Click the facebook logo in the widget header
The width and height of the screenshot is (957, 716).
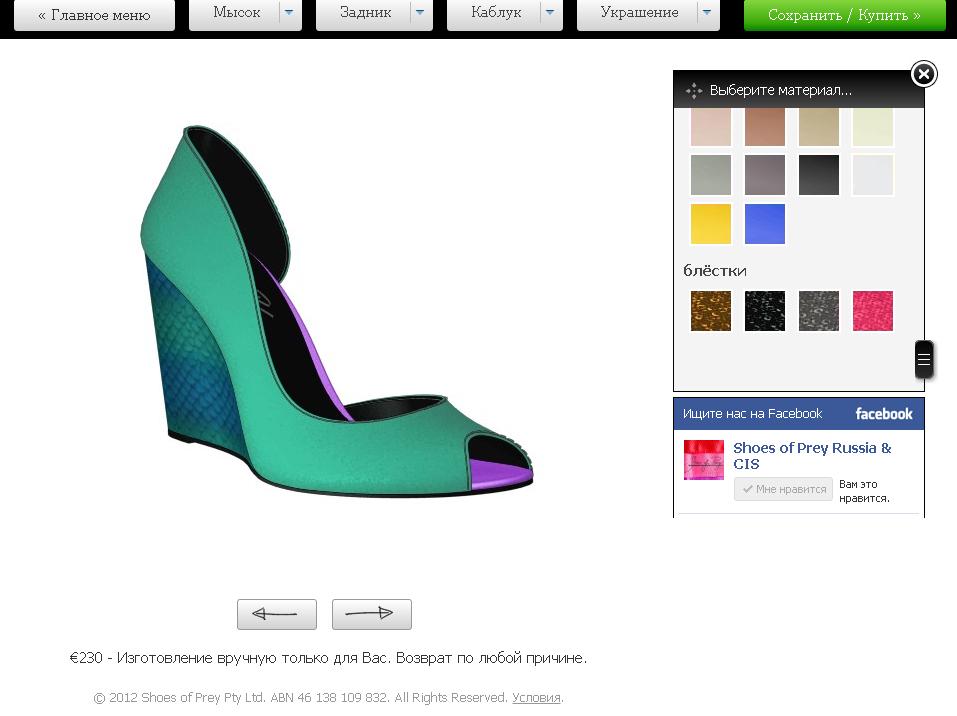(x=884, y=414)
